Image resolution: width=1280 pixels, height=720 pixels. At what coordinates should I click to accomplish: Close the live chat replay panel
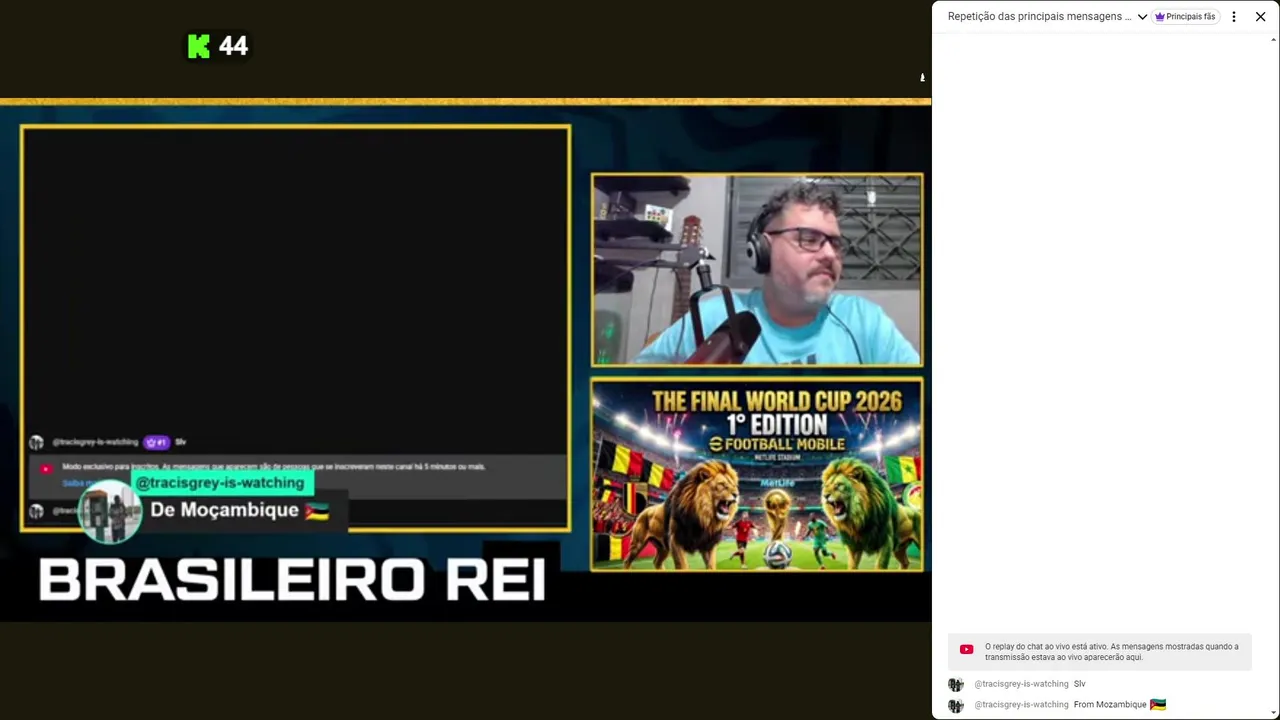tap(1260, 17)
